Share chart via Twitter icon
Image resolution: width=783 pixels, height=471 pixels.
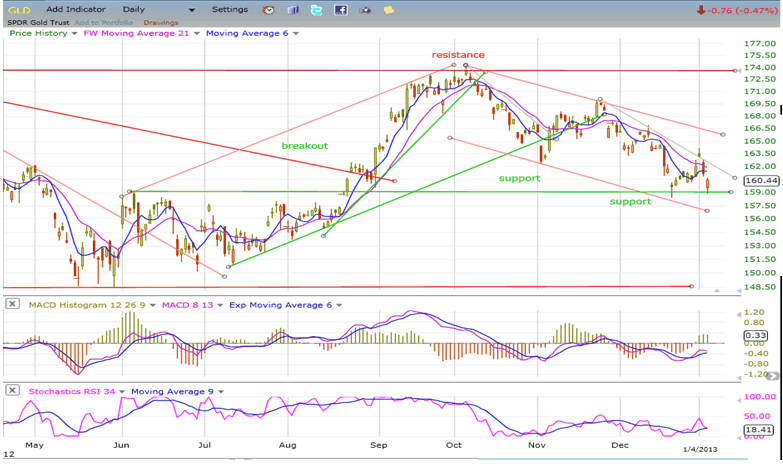pyautogui.click(x=316, y=10)
